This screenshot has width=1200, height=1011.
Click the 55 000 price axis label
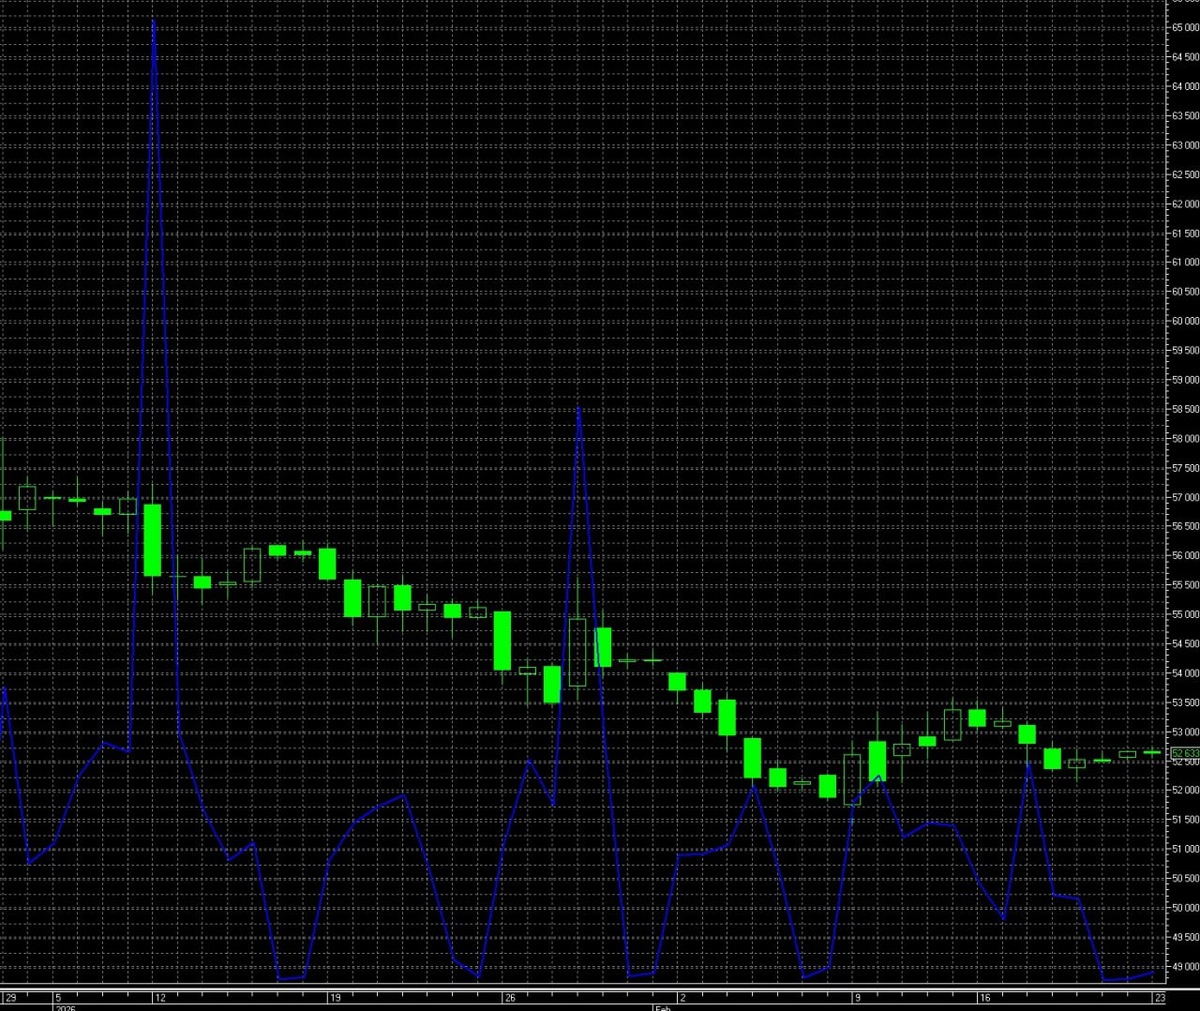coord(1185,615)
